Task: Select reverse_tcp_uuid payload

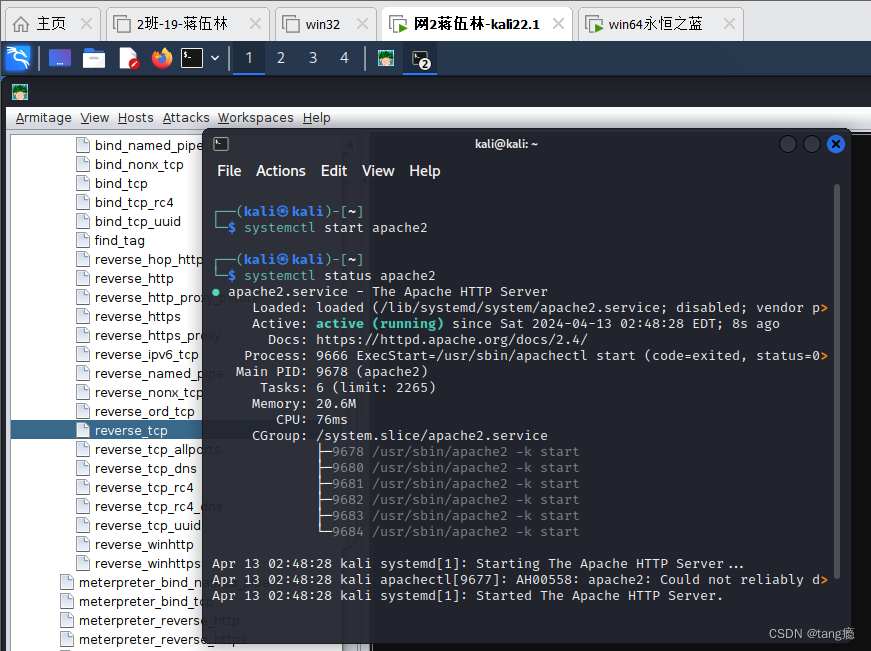Action: click(147, 525)
